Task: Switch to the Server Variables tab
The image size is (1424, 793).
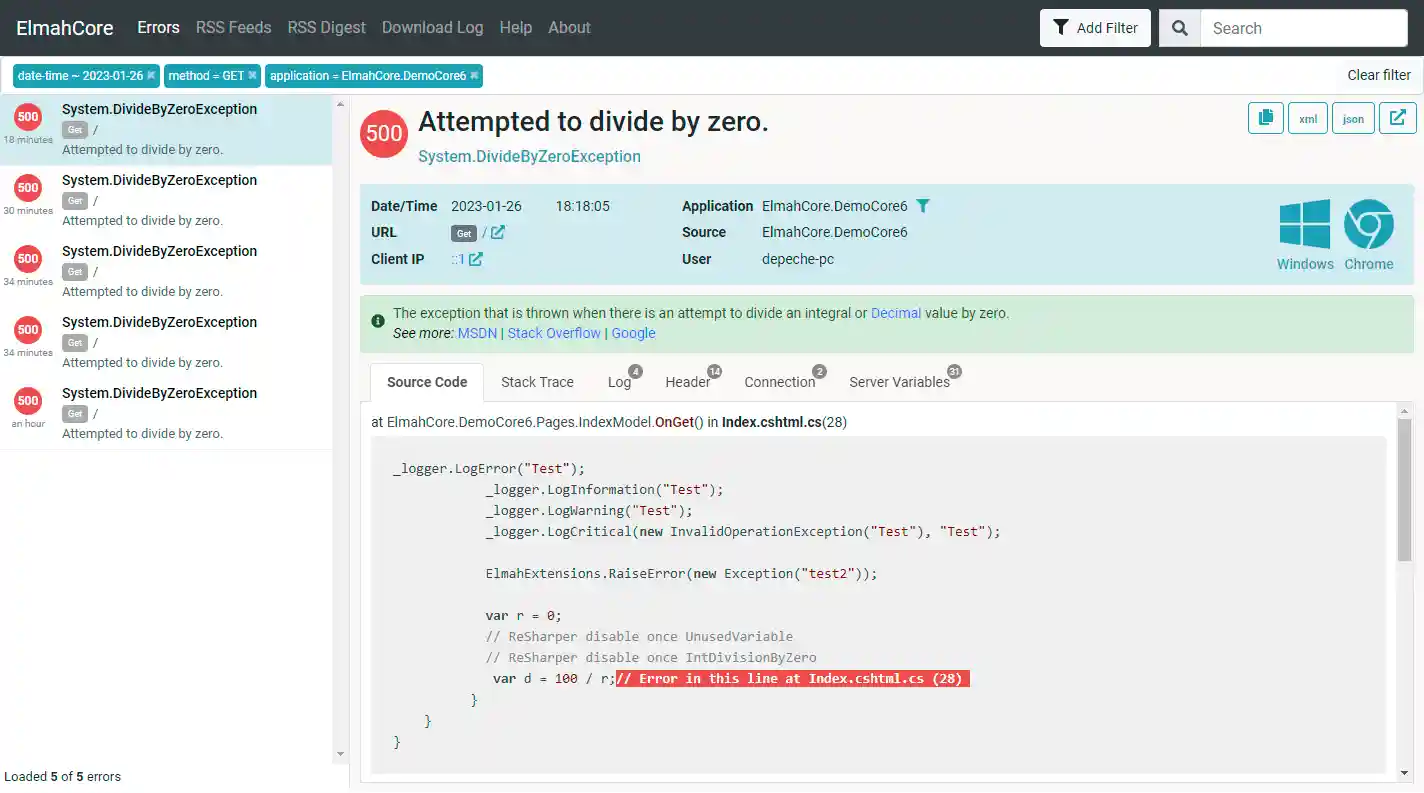Action: pos(902,382)
